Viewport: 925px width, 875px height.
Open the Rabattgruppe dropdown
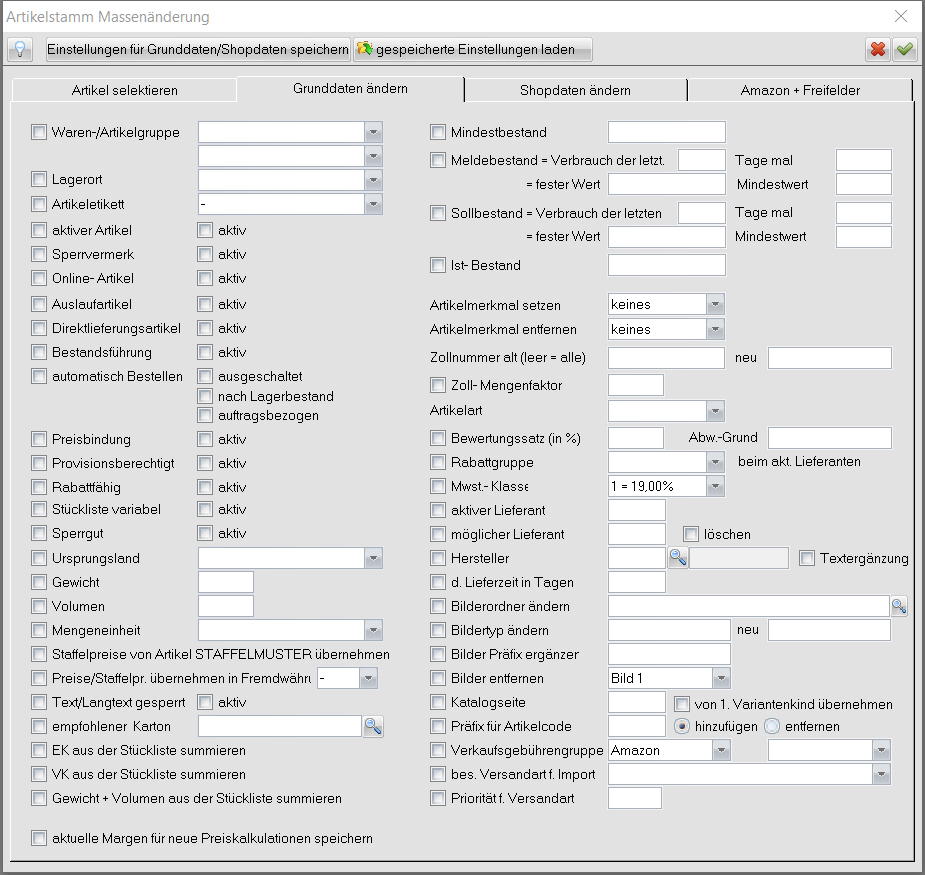716,462
